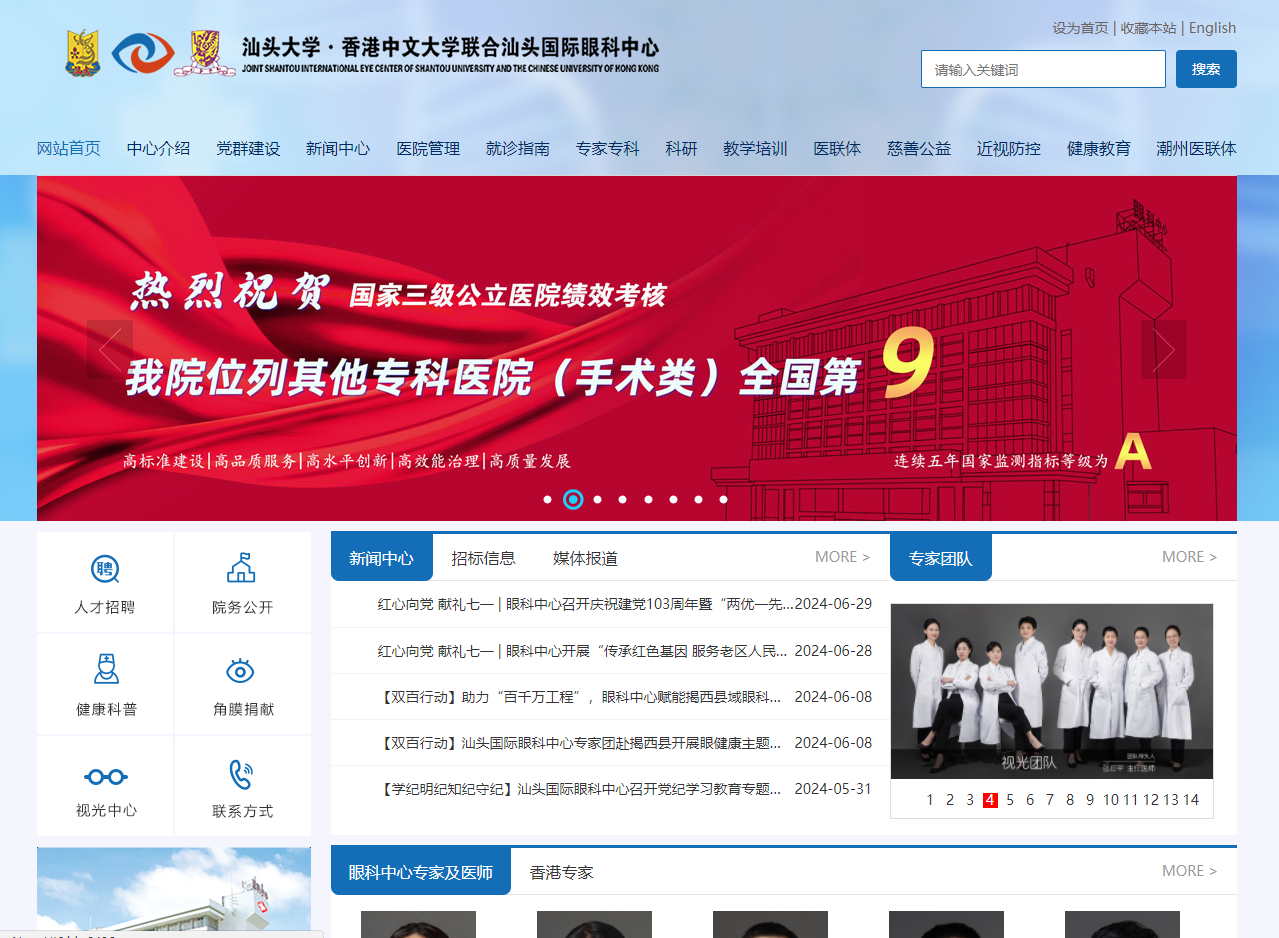The height and width of the screenshot is (938, 1279).
Task: Open the 角膜捐献 eye icon
Action: click(241, 670)
